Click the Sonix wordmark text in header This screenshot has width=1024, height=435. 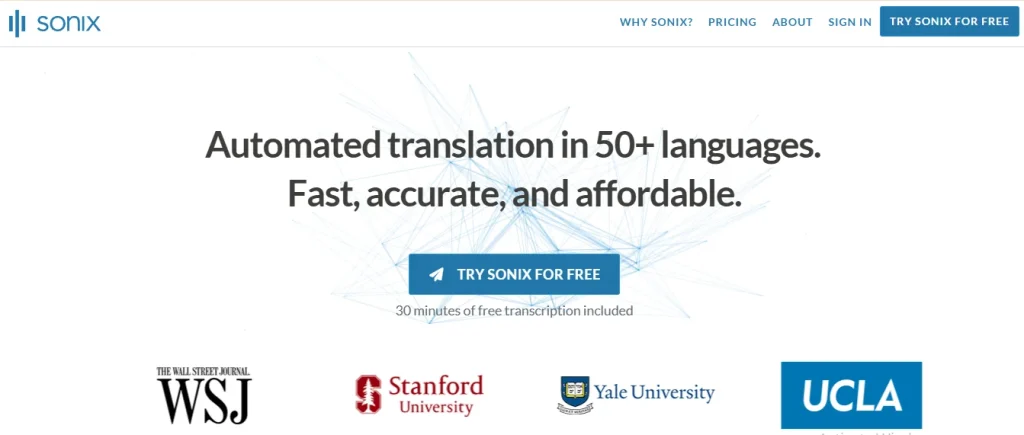click(68, 22)
